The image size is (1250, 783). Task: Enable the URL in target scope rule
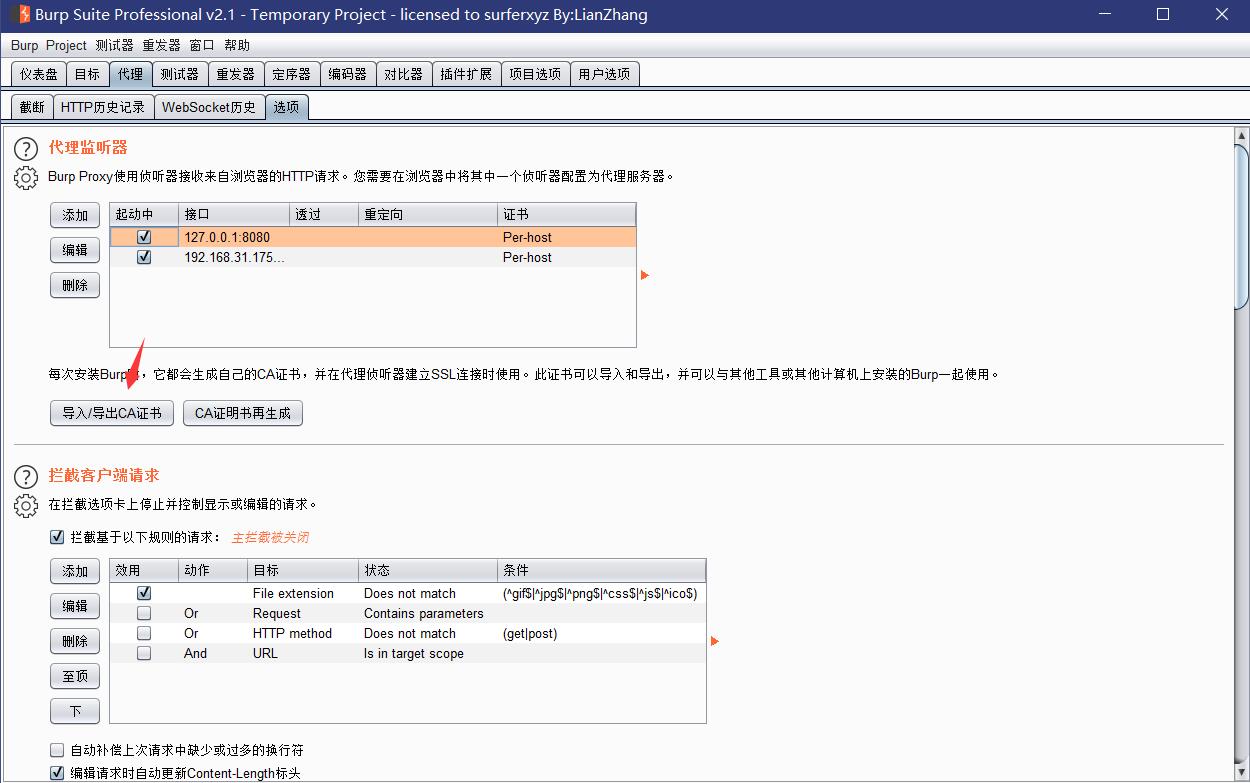(x=144, y=653)
